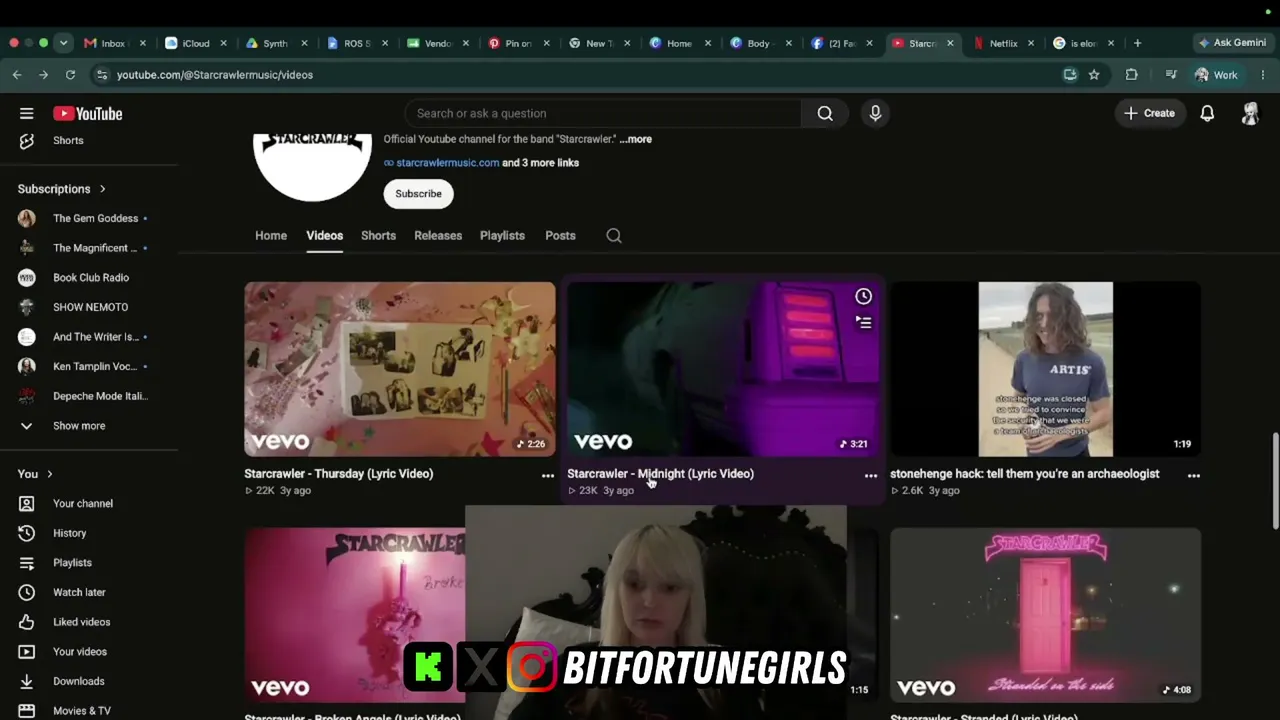Go back in browser history
Screen dimensions: 1280x720
17,75
